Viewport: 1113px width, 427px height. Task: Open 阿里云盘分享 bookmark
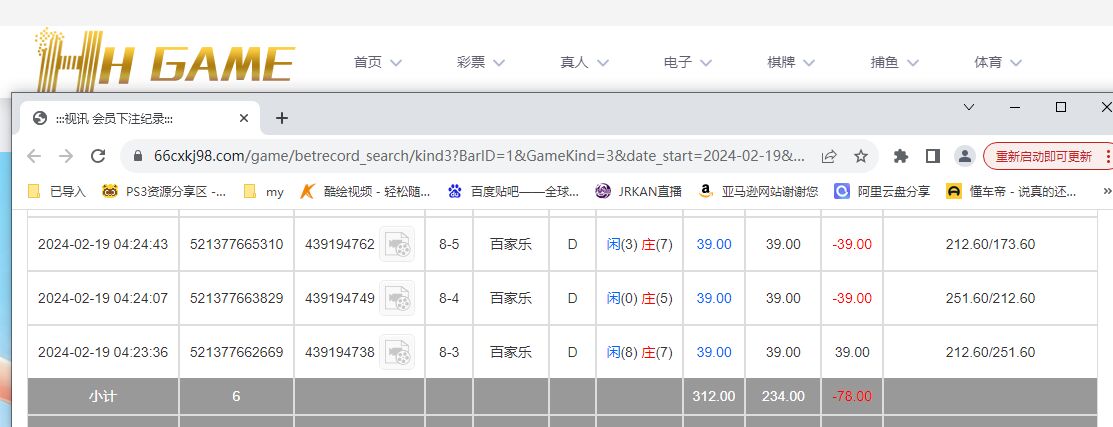(882, 192)
